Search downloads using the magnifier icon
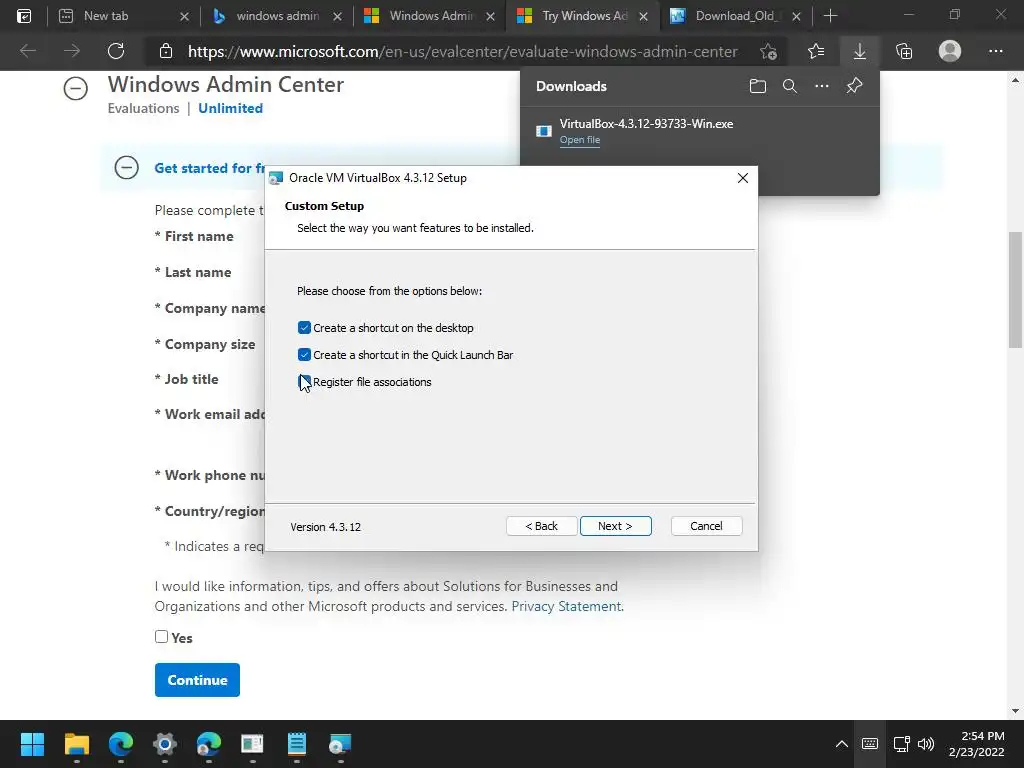The height and width of the screenshot is (768, 1024). pos(790,86)
